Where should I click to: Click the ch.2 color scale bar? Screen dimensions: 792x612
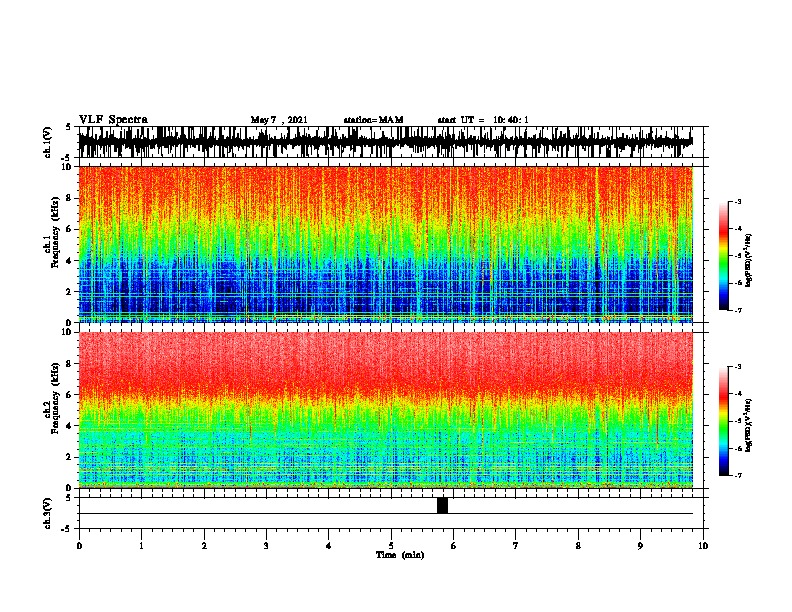(x=724, y=421)
